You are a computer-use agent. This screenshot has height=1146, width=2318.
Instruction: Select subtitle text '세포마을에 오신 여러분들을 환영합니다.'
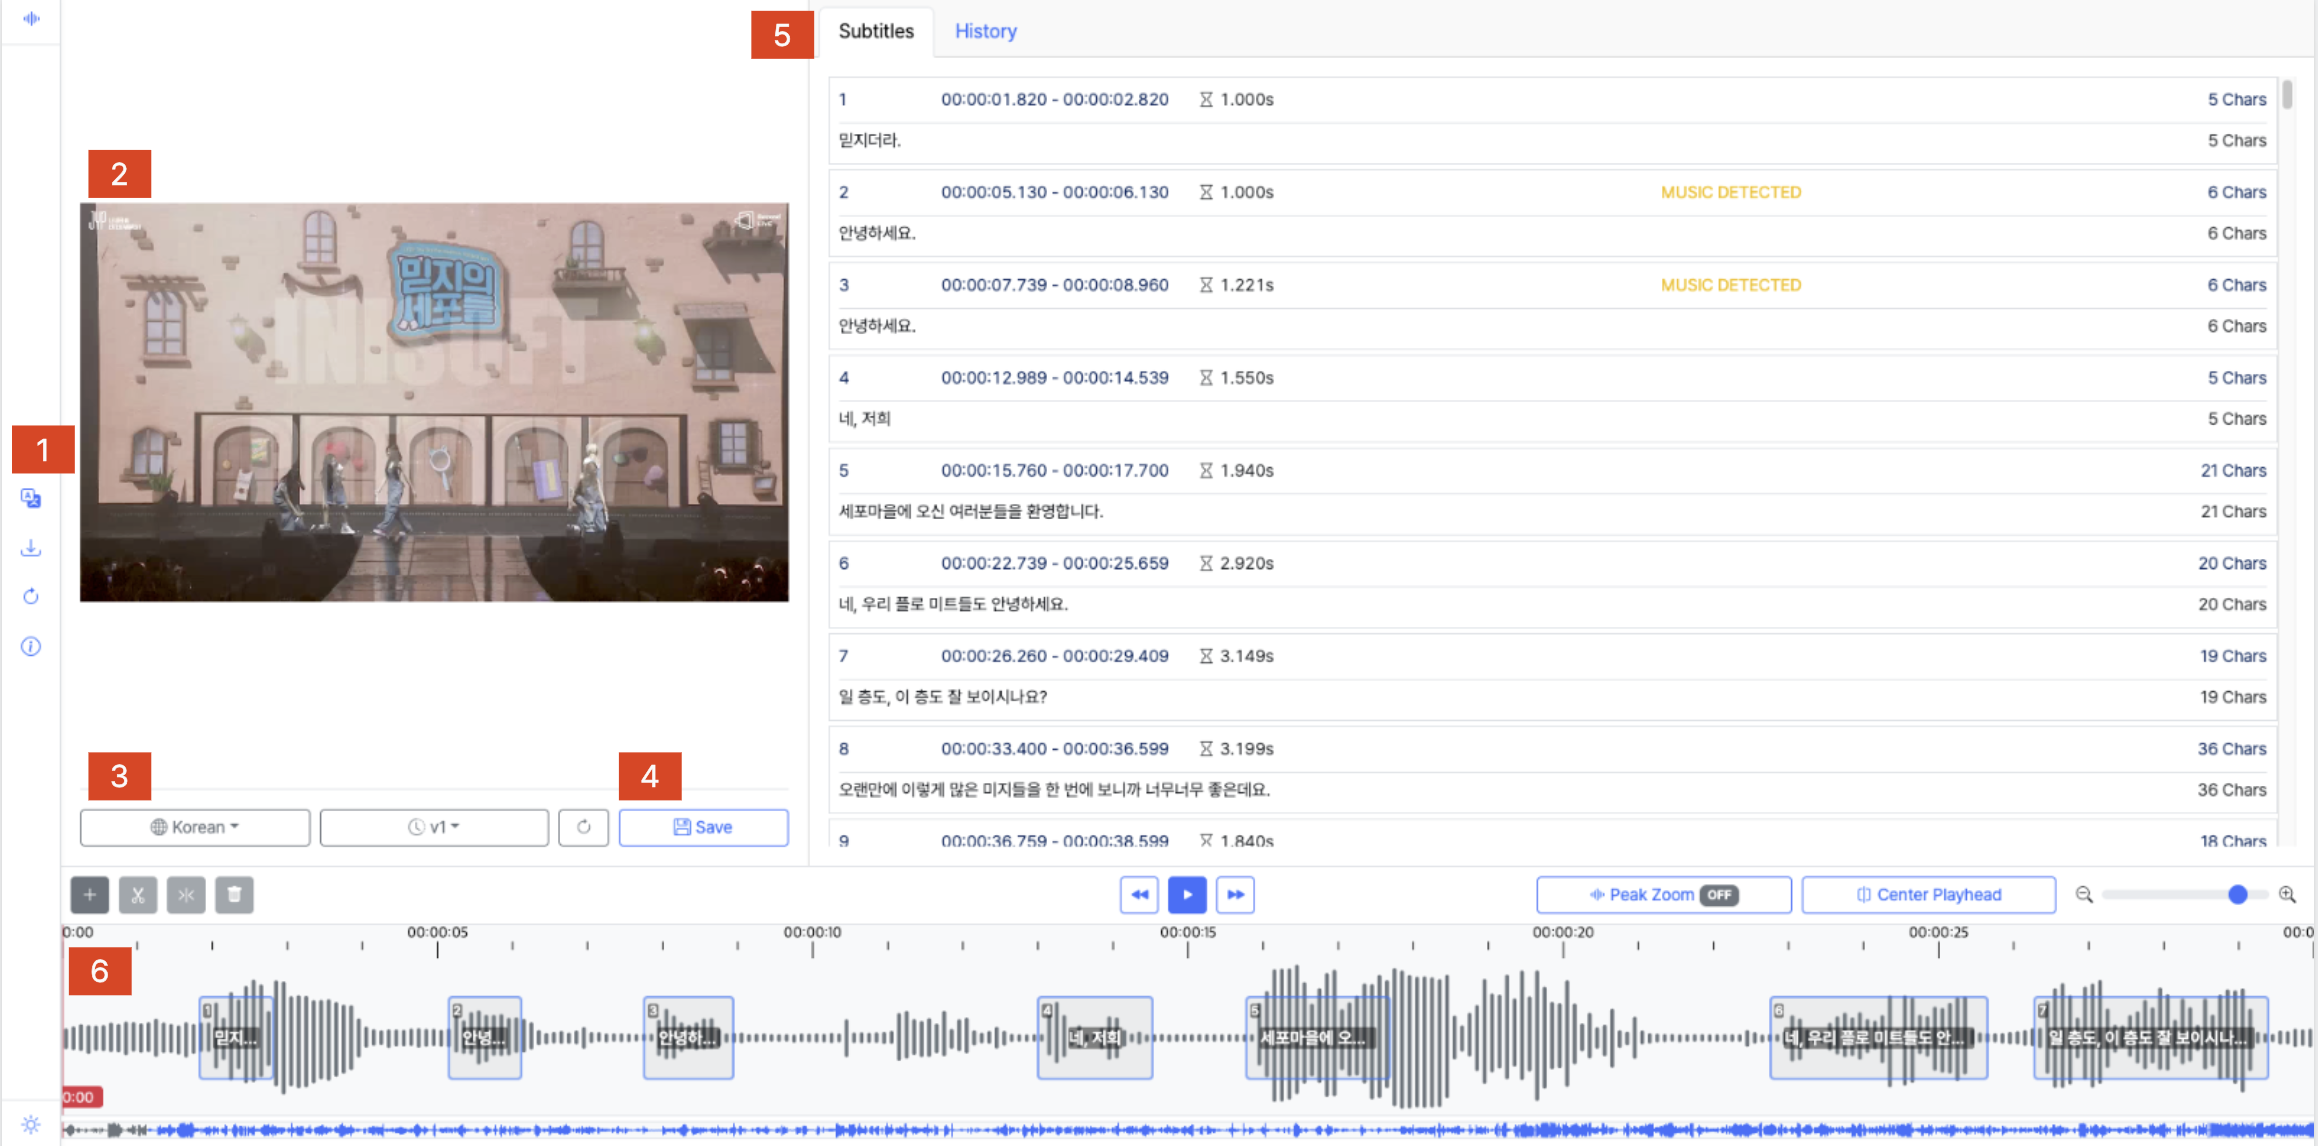point(970,511)
